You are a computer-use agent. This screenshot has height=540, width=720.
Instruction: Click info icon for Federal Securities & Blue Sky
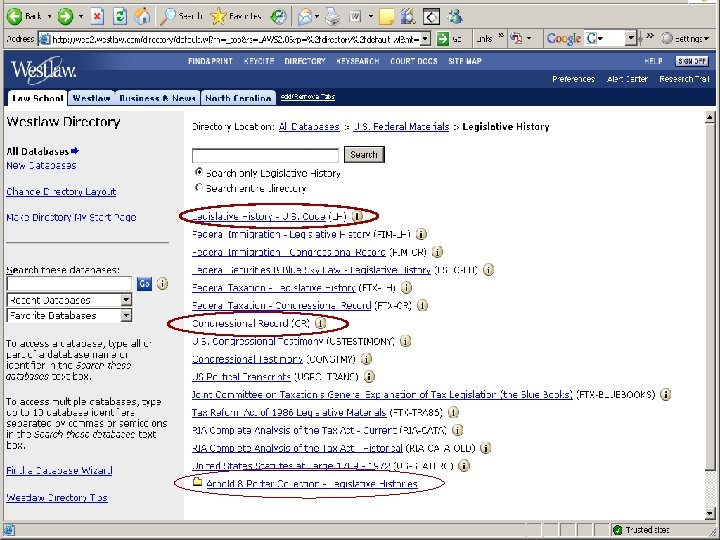(x=489, y=270)
